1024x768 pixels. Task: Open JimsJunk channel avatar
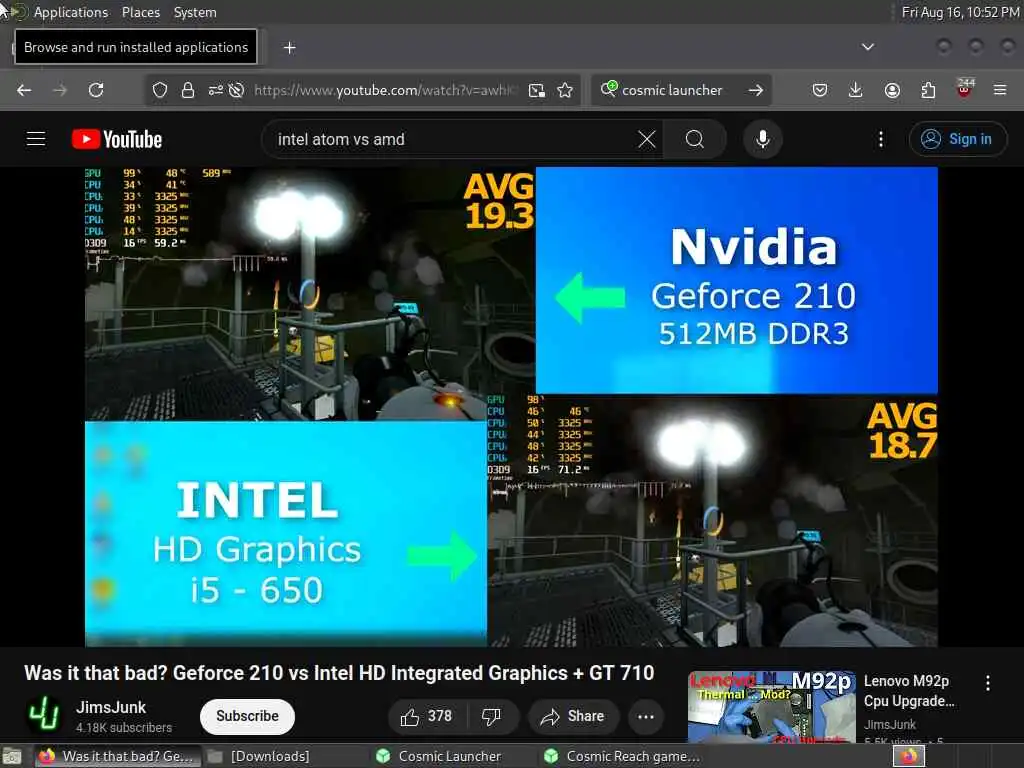point(44,715)
